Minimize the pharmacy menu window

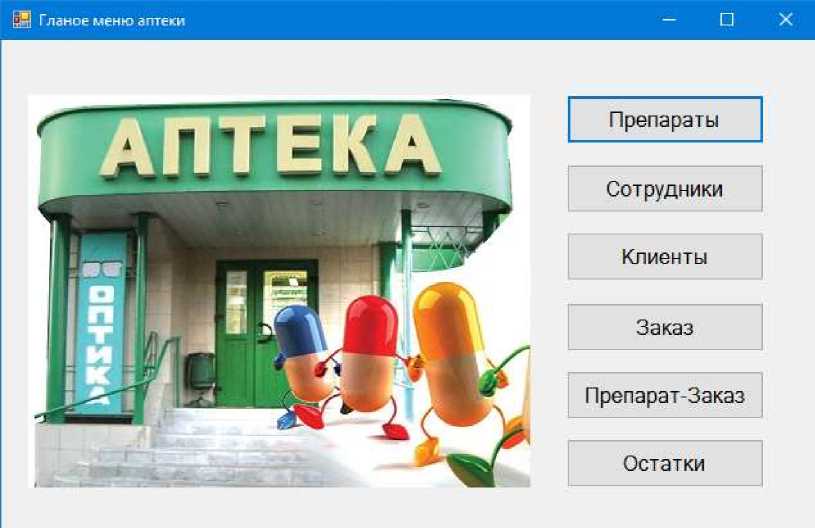(669, 20)
